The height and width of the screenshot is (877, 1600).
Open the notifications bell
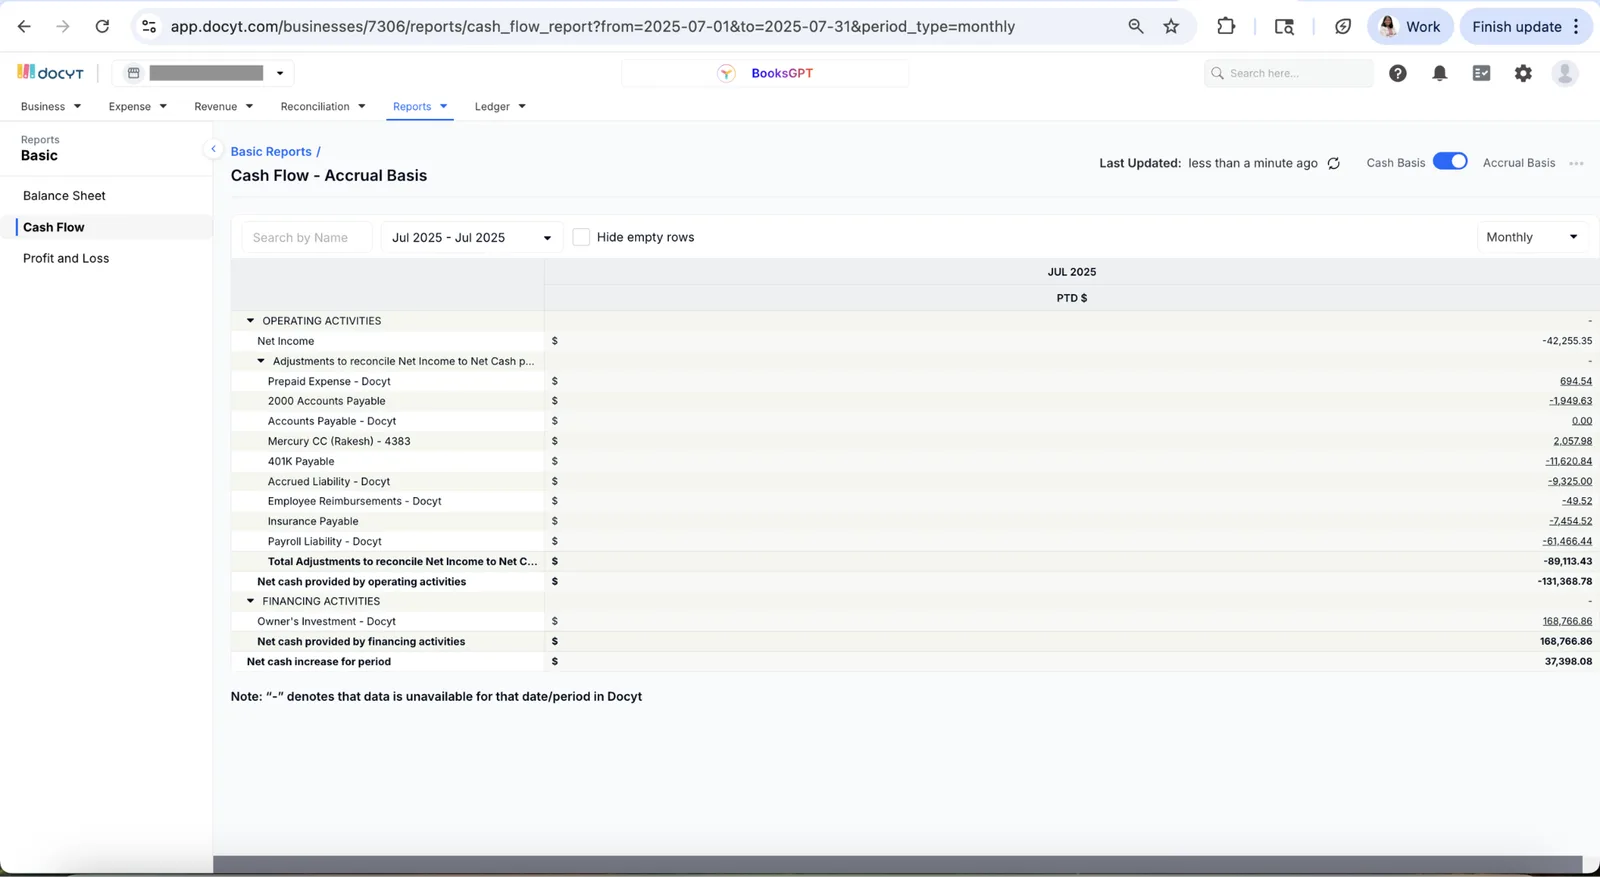1440,73
